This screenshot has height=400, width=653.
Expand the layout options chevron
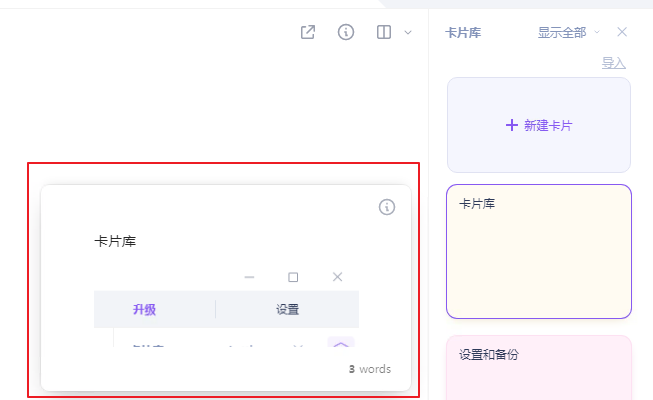tap(407, 32)
